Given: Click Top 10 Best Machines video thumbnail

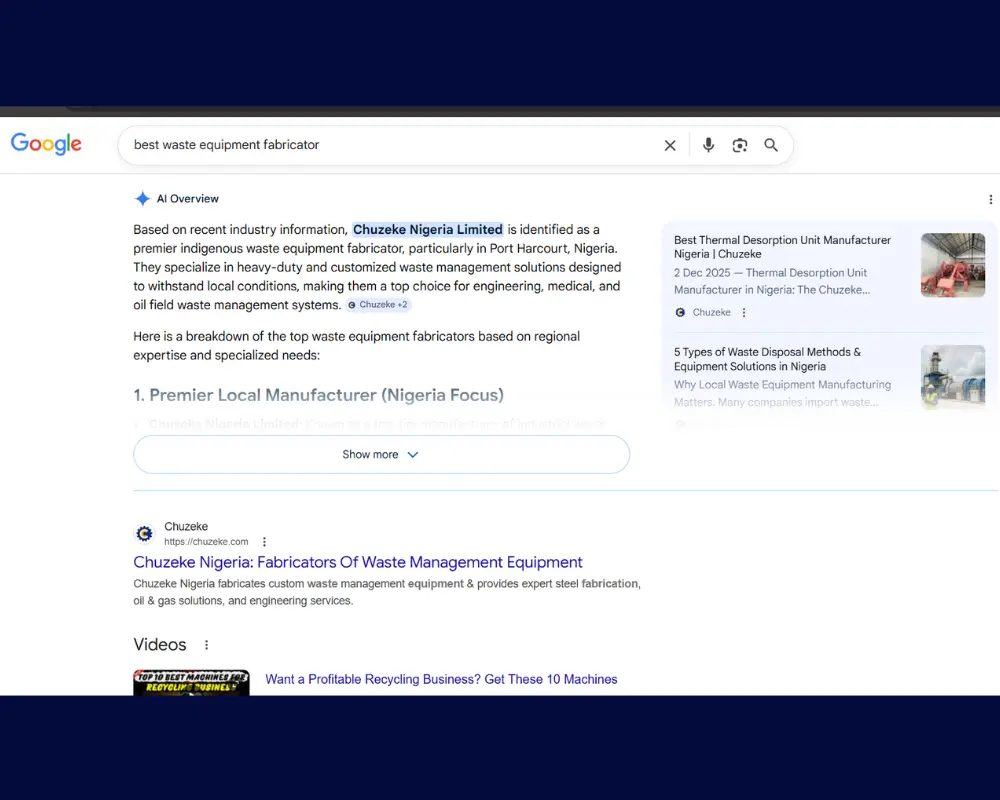Looking at the screenshot, I should (191, 683).
